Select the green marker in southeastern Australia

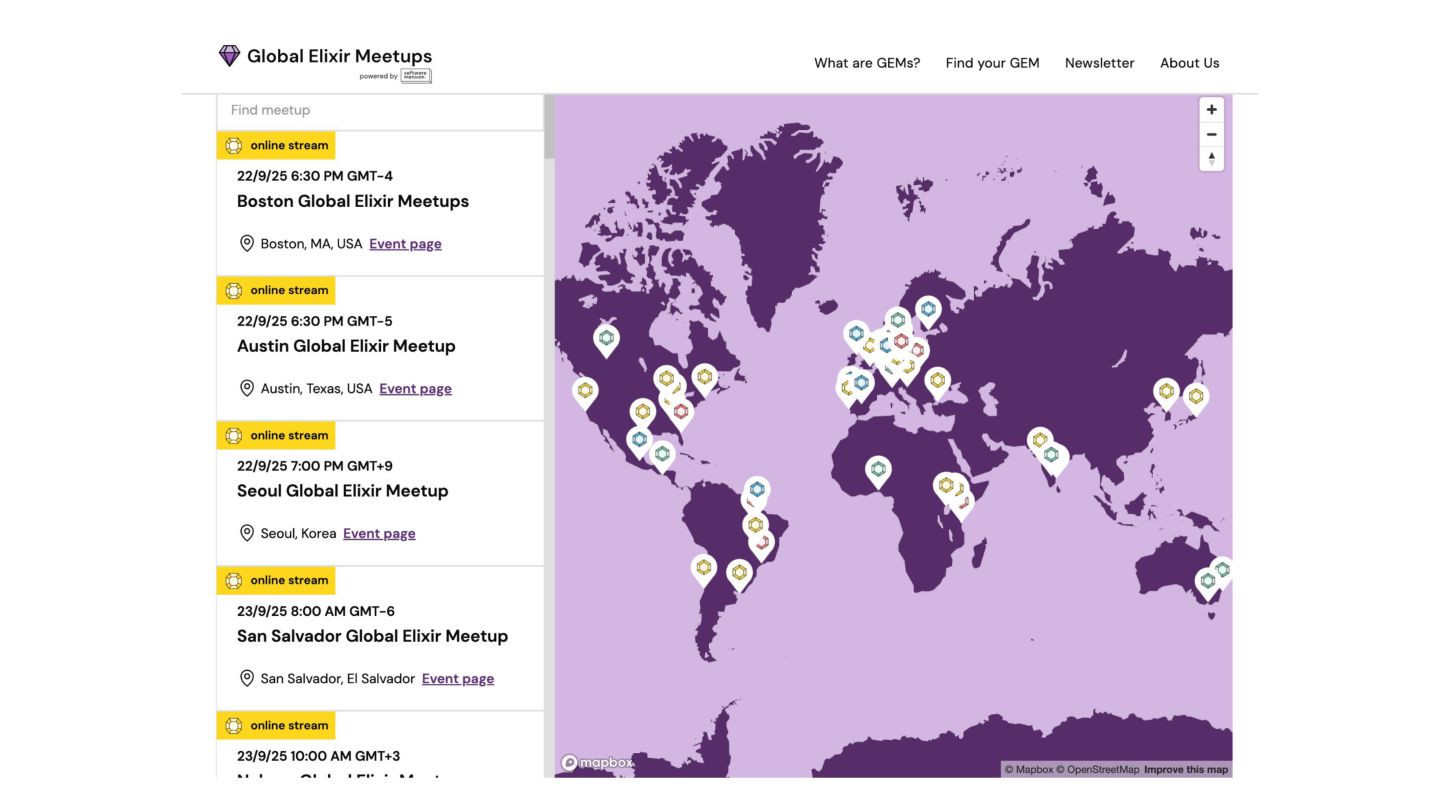1208,582
